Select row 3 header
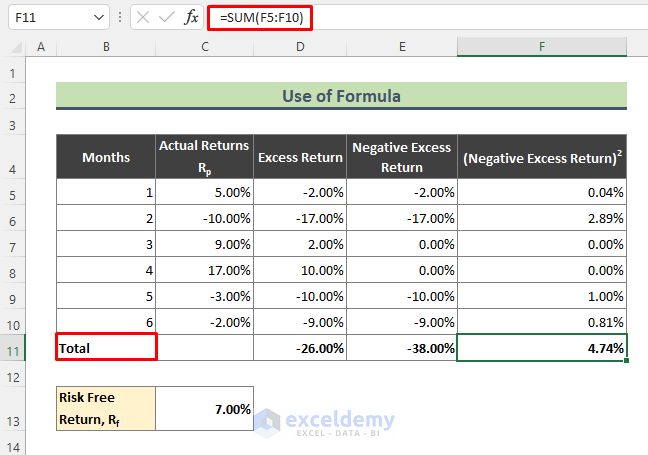This screenshot has height=455, width=648. pos(12,122)
